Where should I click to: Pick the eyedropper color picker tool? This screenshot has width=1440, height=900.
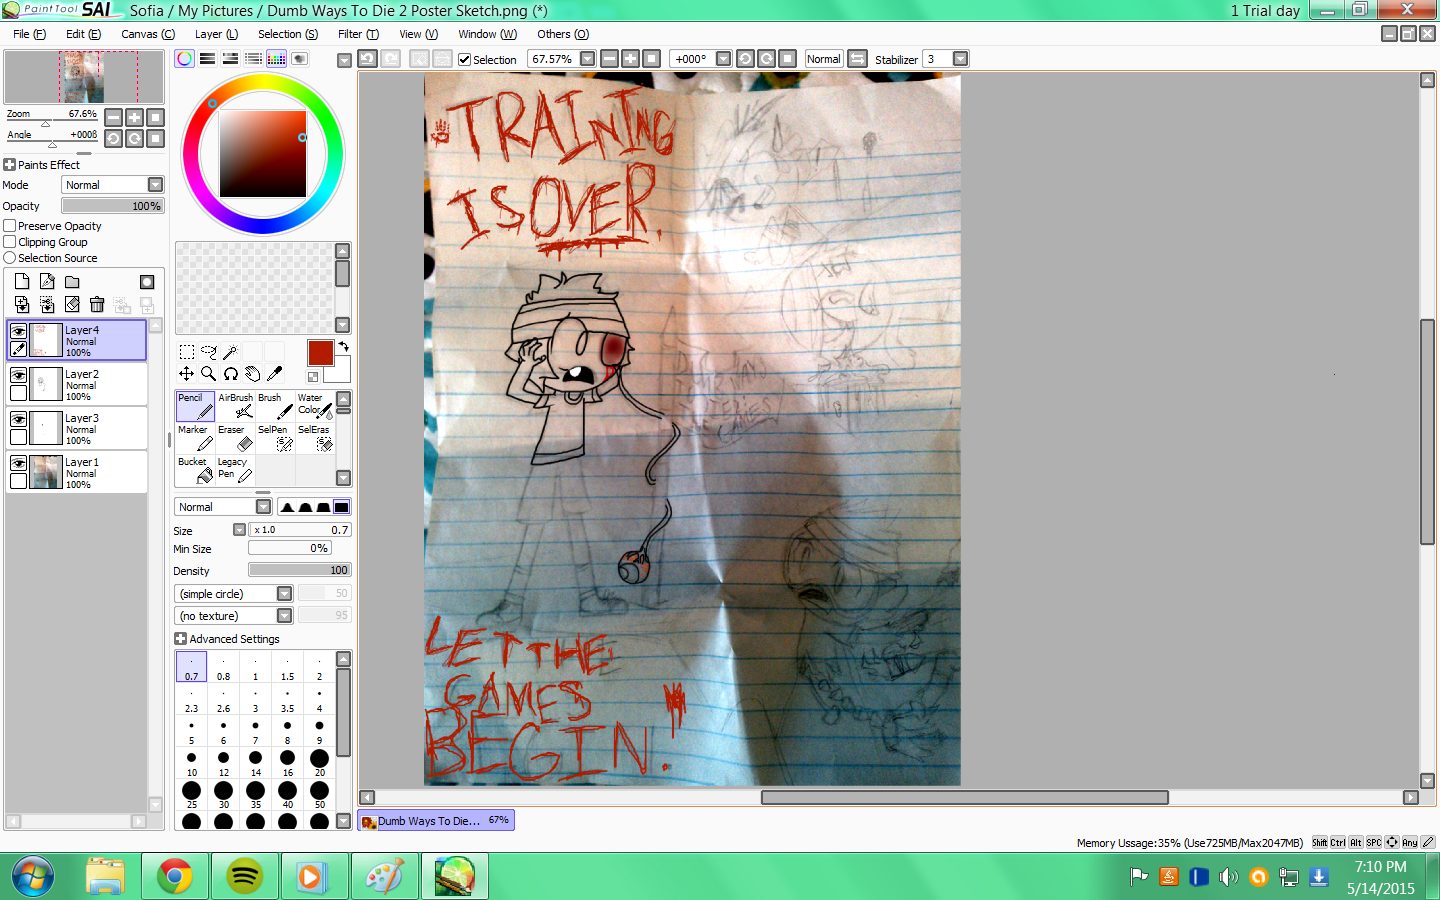click(x=274, y=374)
